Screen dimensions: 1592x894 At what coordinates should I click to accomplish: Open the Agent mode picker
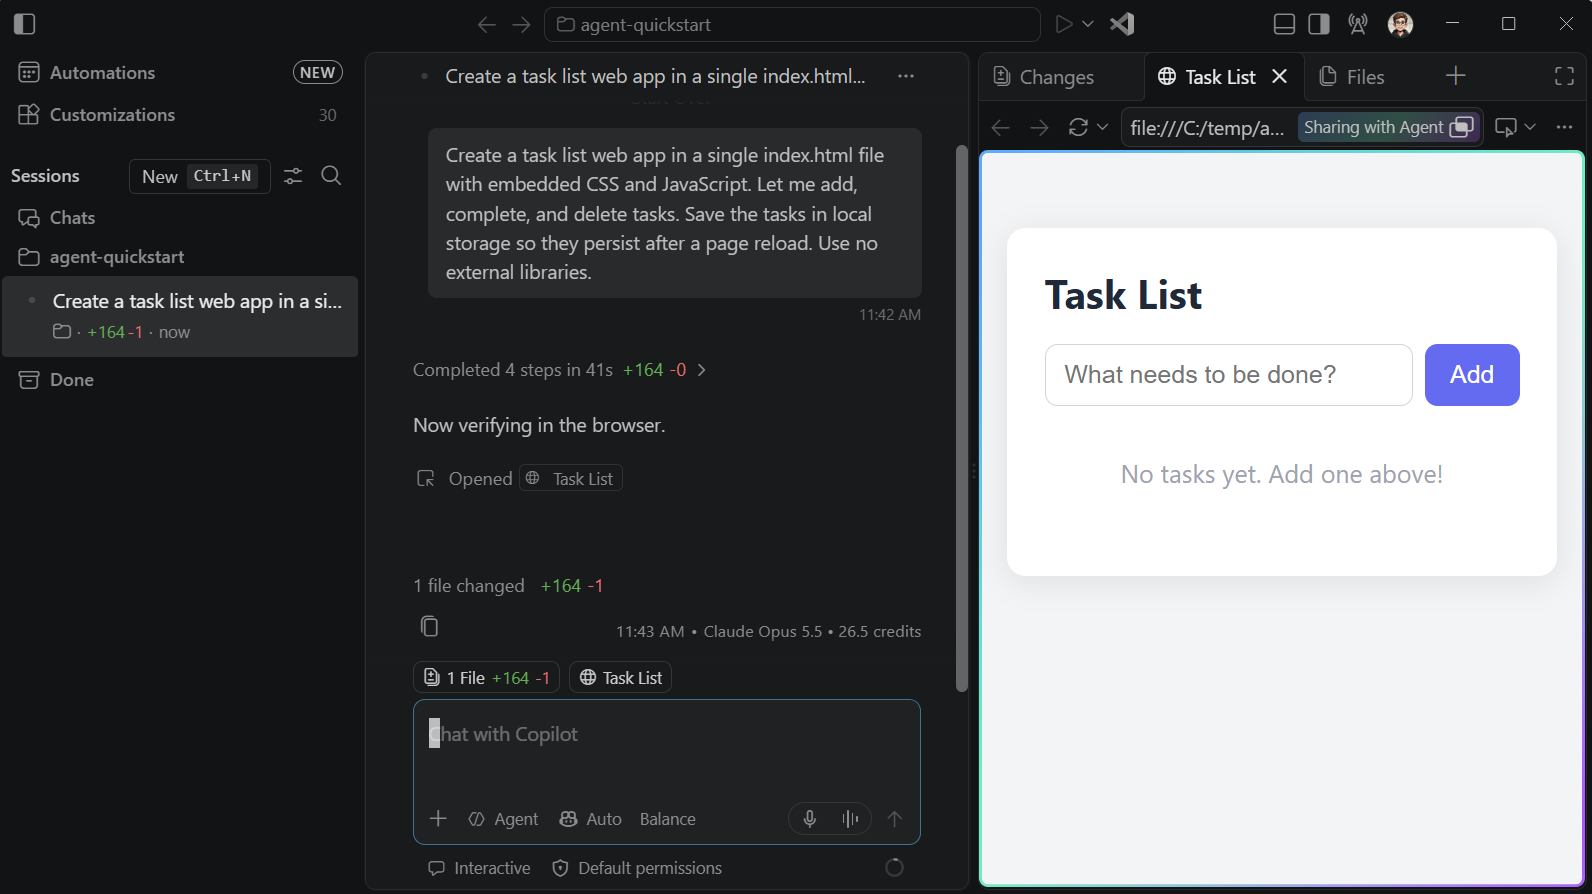(x=503, y=819)
